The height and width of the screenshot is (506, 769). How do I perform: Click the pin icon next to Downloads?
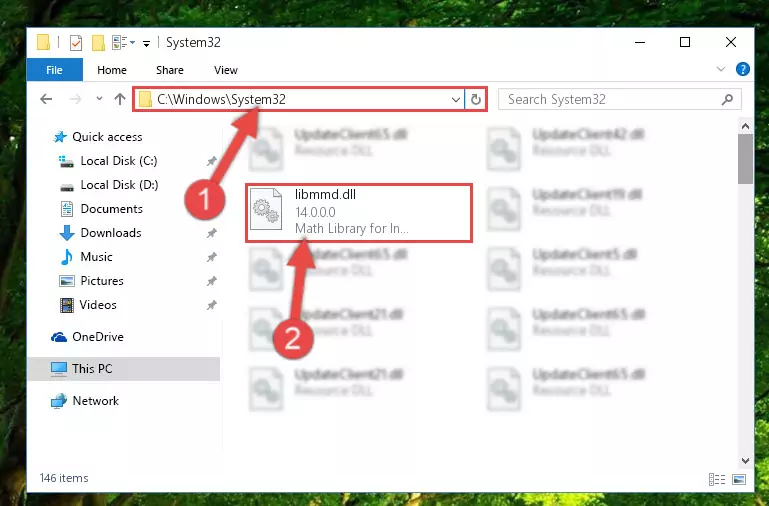pyautogui.click(x=211, y=233)
